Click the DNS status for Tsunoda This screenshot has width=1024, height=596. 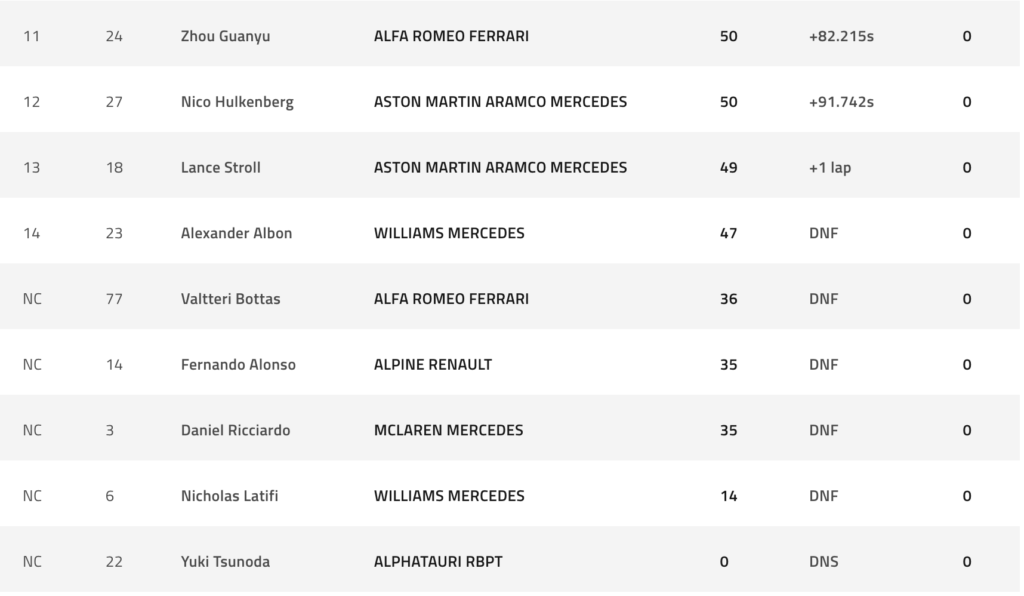tap(824, 562)
